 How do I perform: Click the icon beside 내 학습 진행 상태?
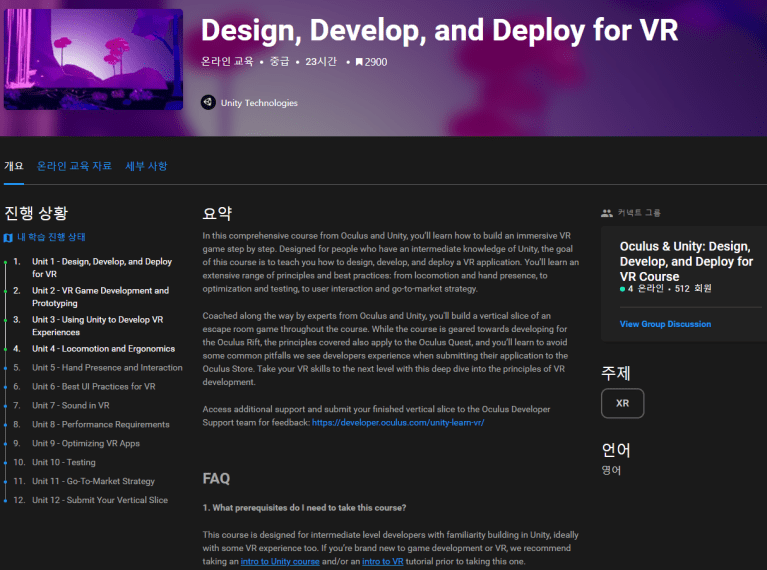9,238
